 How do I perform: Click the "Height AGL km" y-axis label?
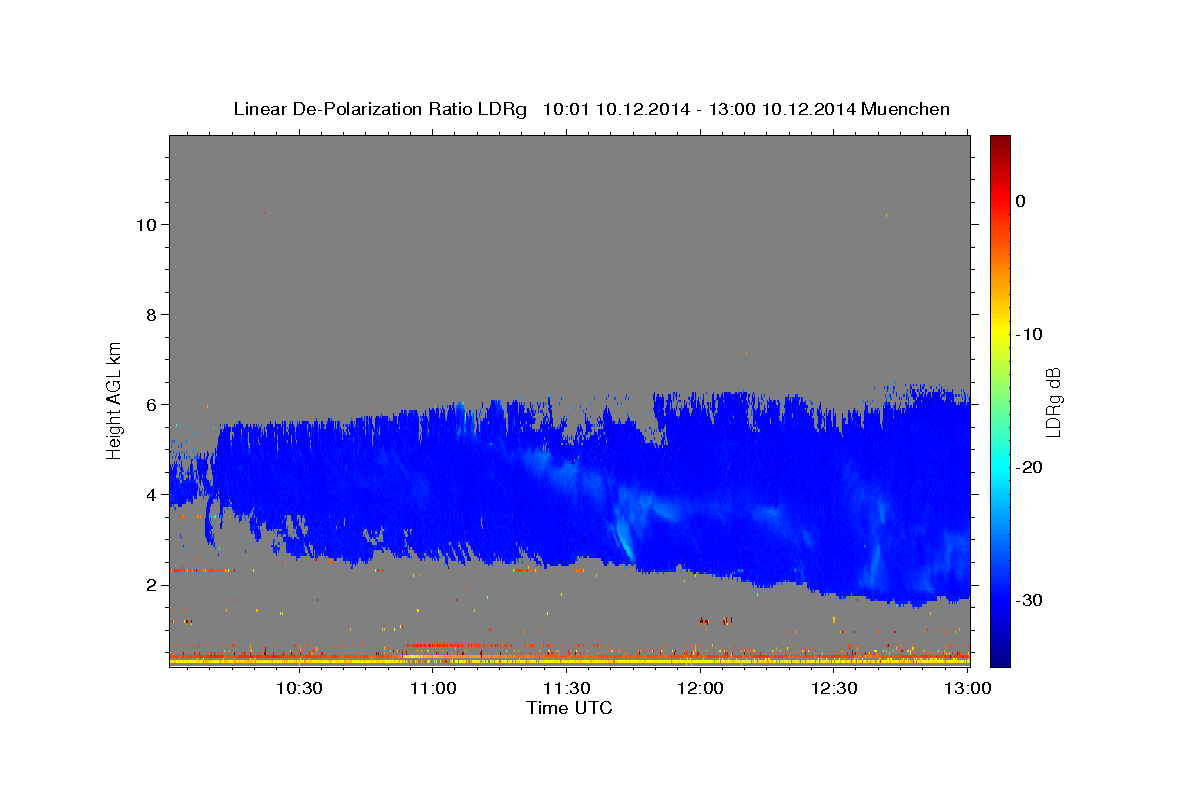click(x=114, y=400)
